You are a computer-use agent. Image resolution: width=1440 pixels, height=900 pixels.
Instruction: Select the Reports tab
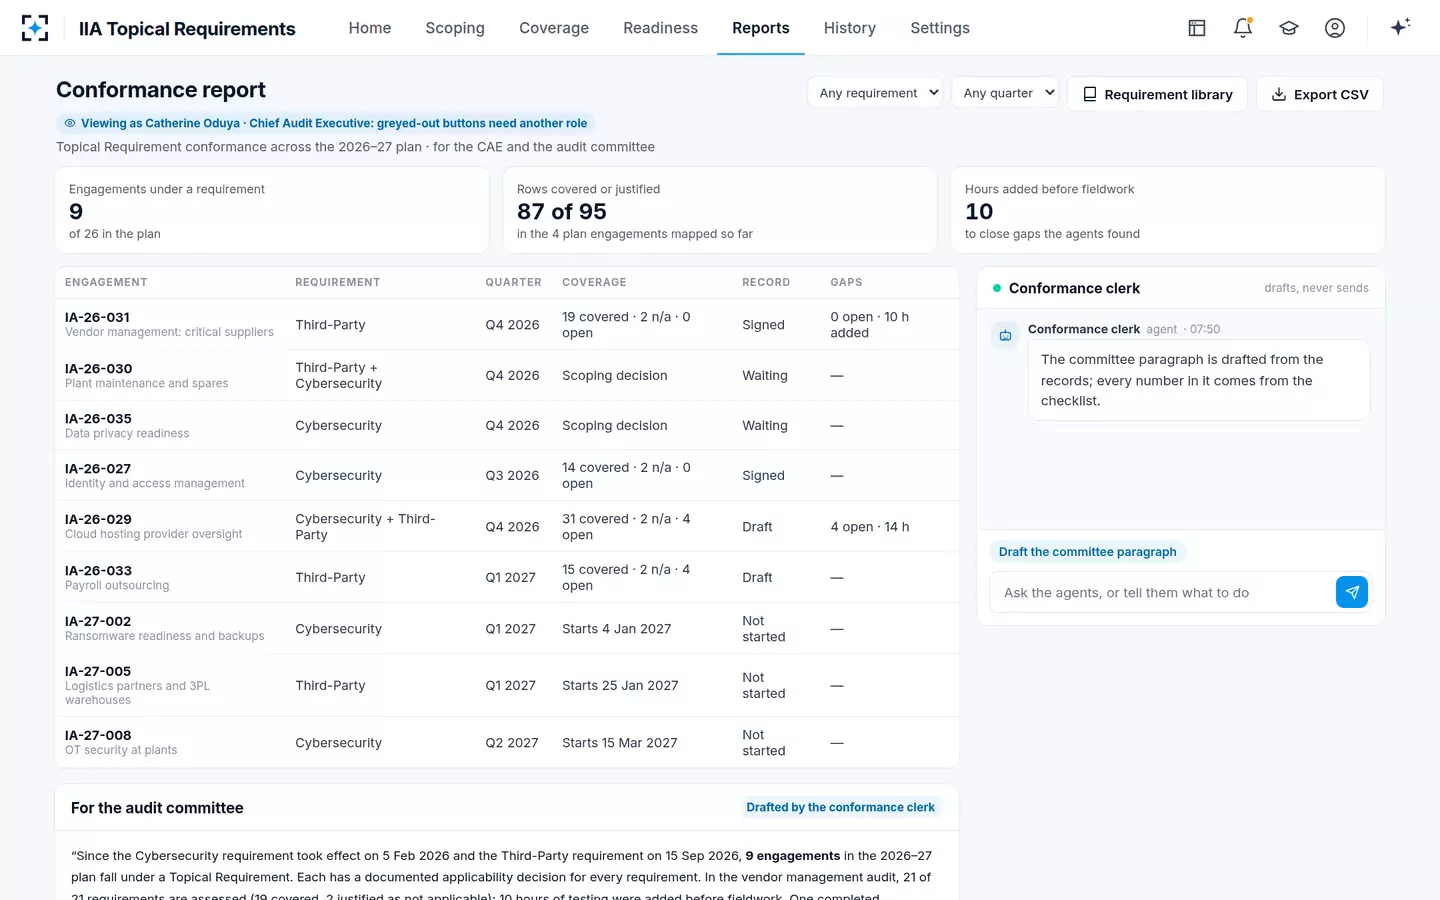pos(761,28)
